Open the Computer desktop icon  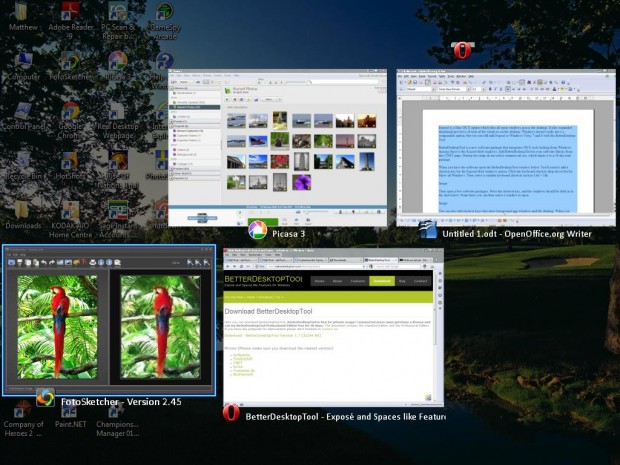[23, 67]
